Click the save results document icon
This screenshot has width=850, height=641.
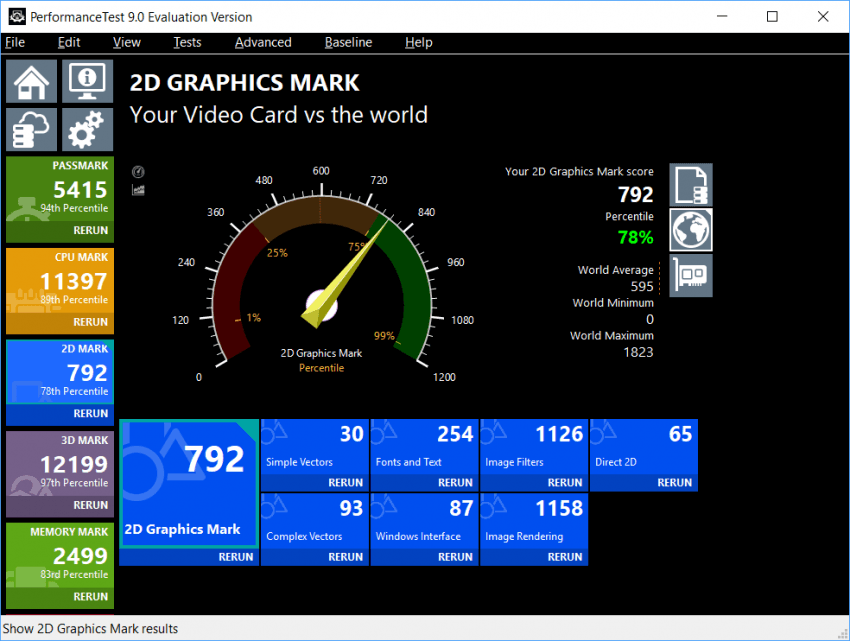pos(691,185)
